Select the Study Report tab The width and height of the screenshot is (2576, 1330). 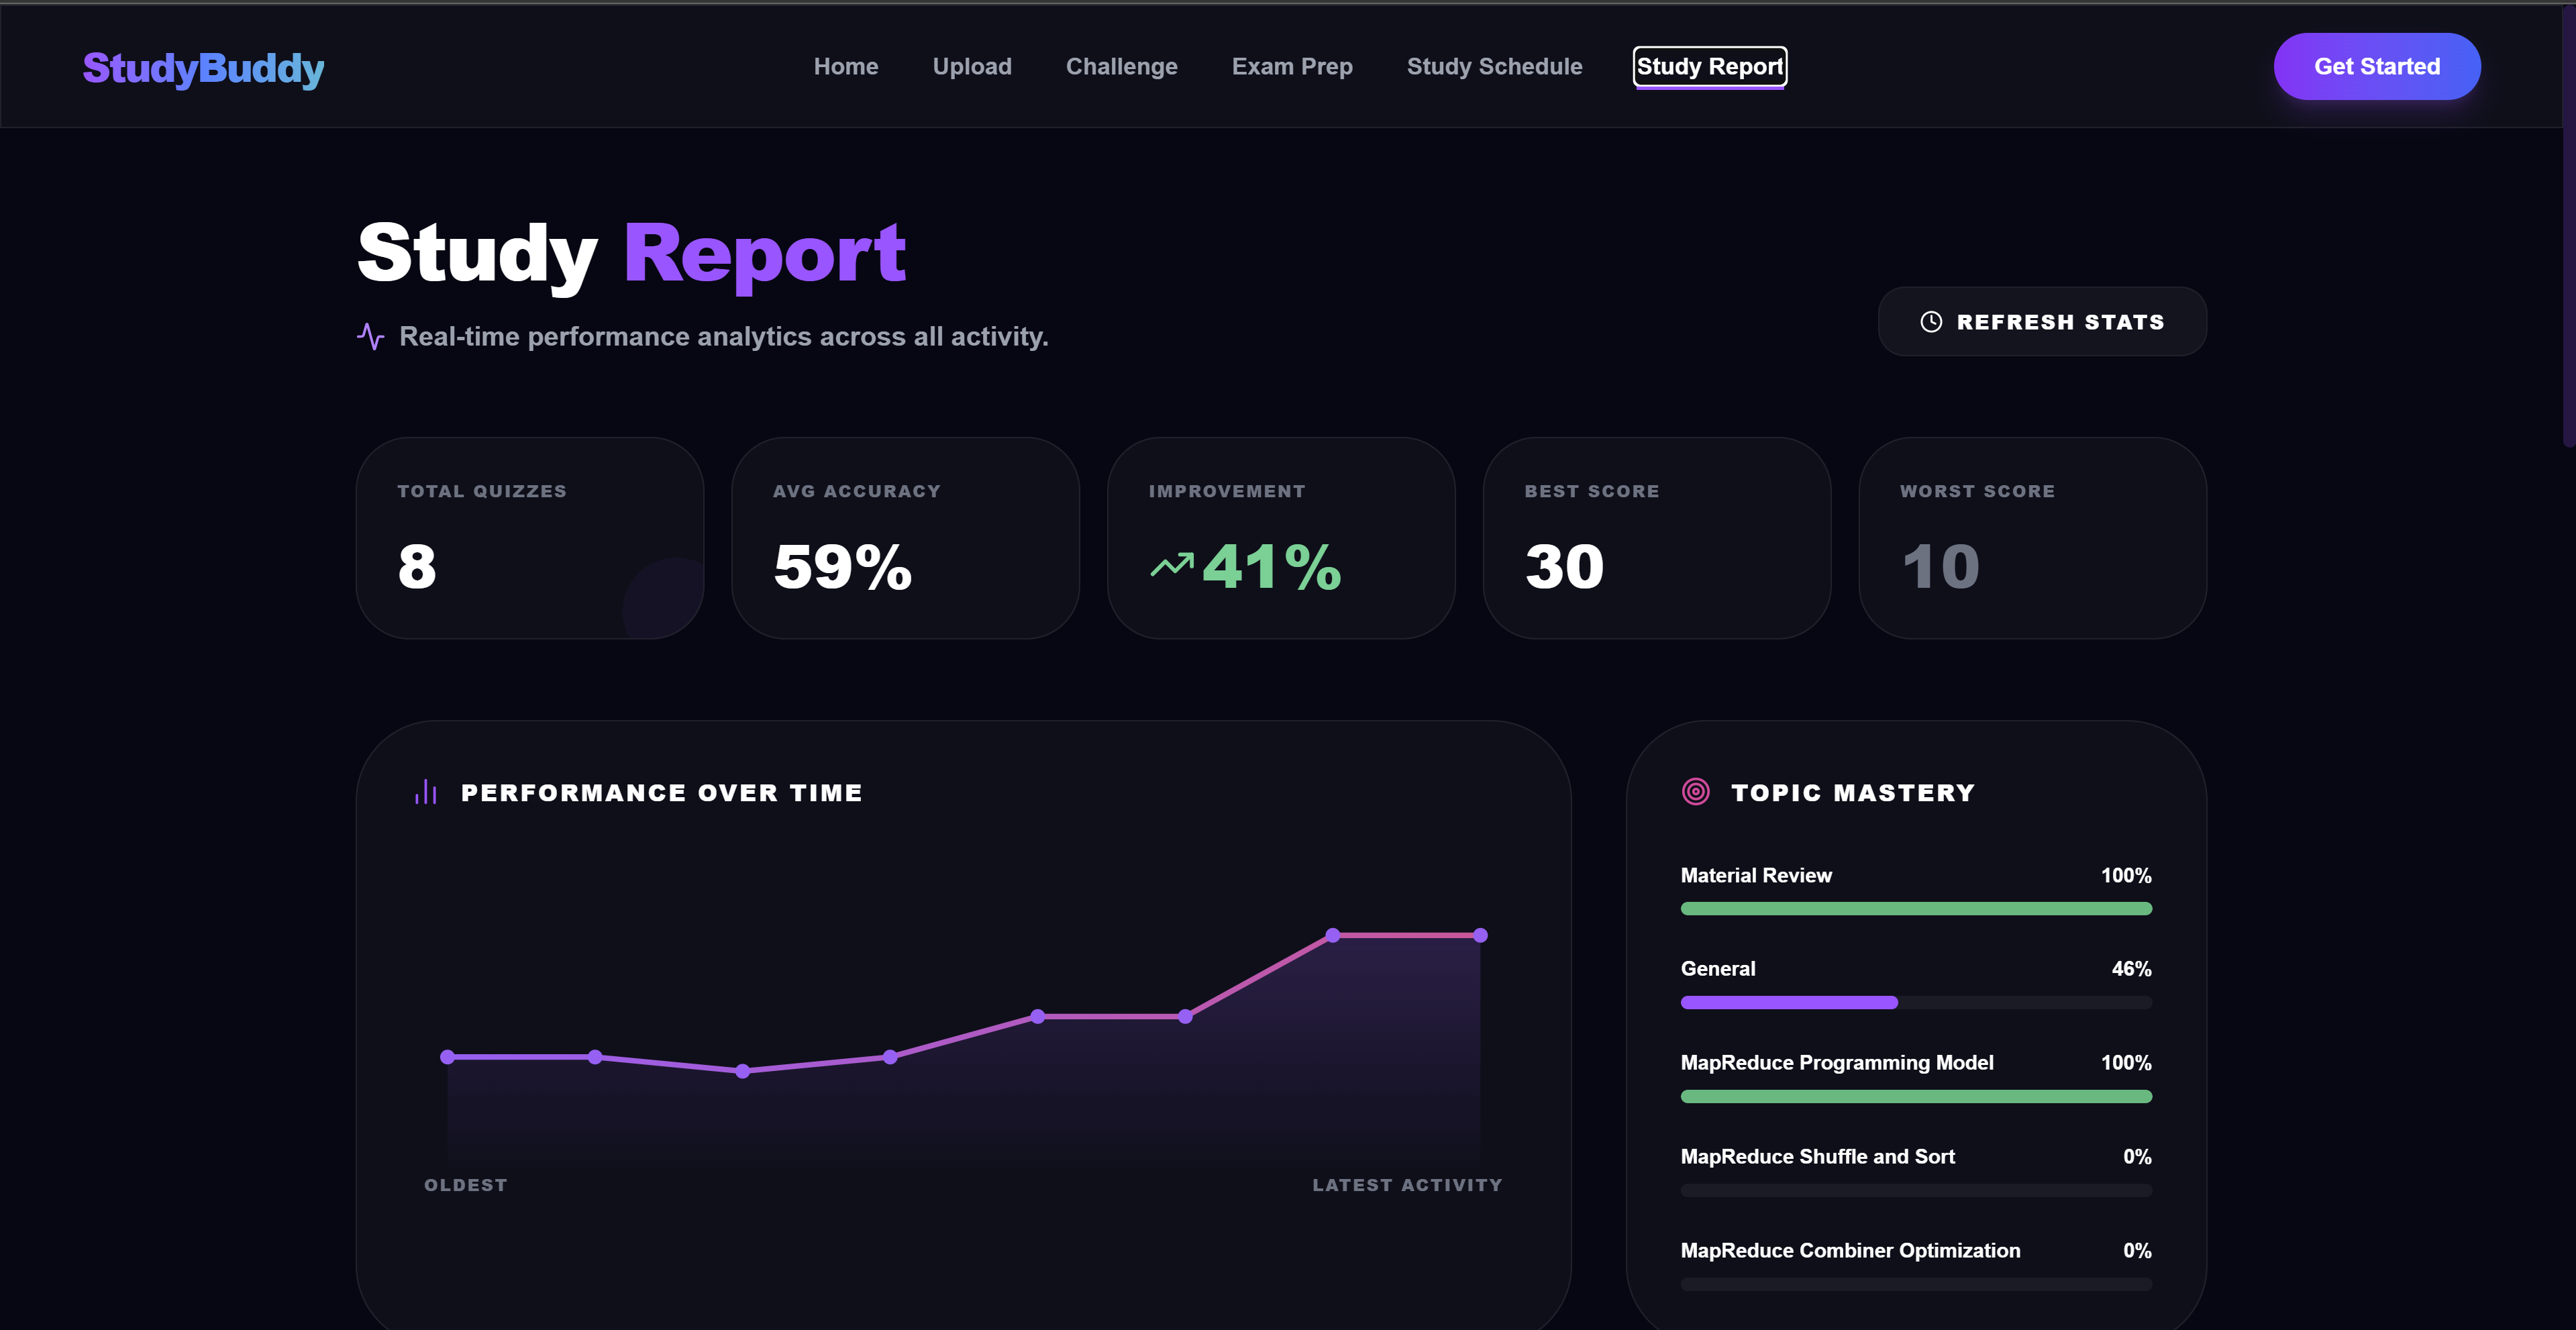point(1709,67)
